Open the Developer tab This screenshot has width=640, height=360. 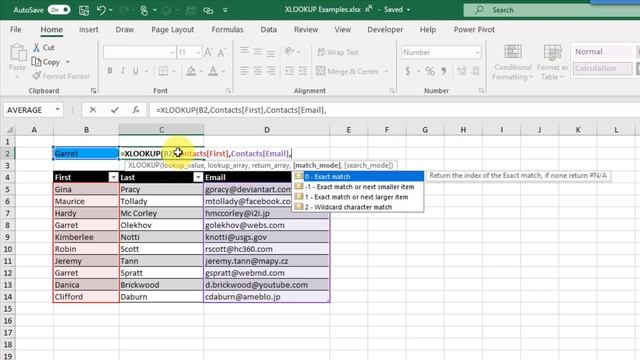pyautogui.click(x=385, y=29)
